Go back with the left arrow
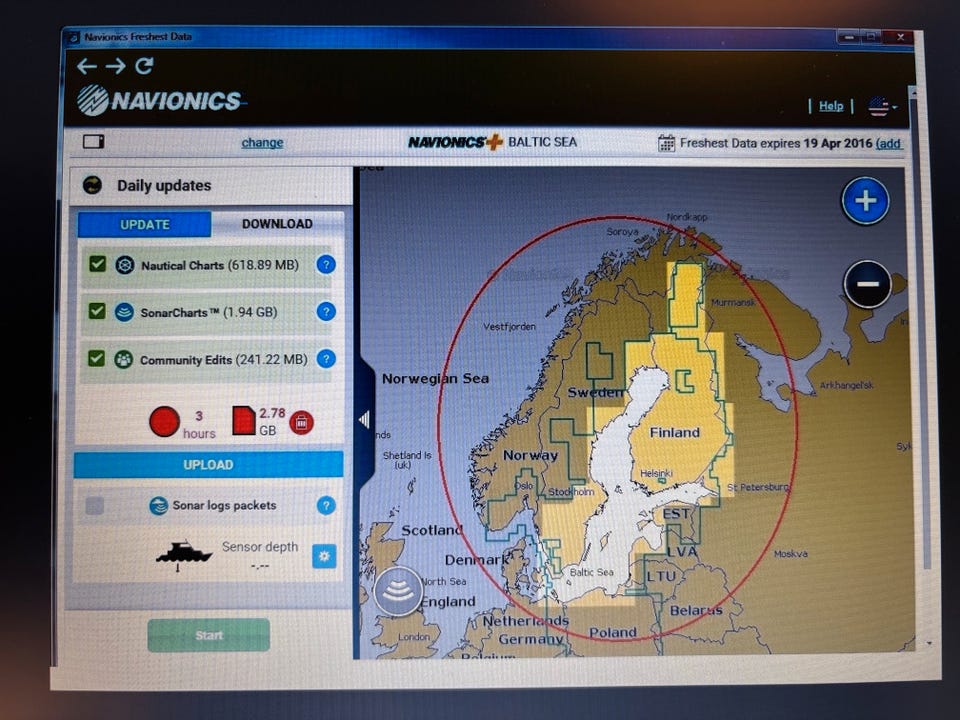Viewport: 960px width, 720px height. [x=86, y=66]
